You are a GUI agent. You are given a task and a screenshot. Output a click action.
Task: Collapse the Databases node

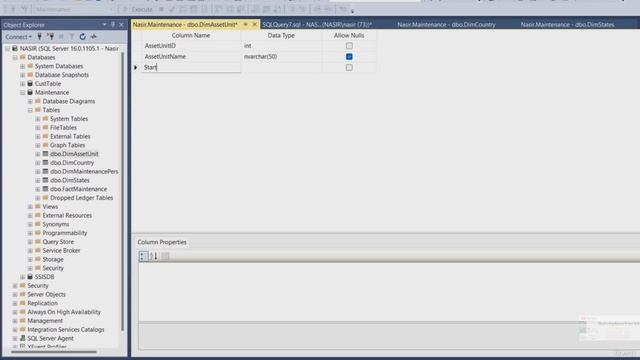coord(15,58)
